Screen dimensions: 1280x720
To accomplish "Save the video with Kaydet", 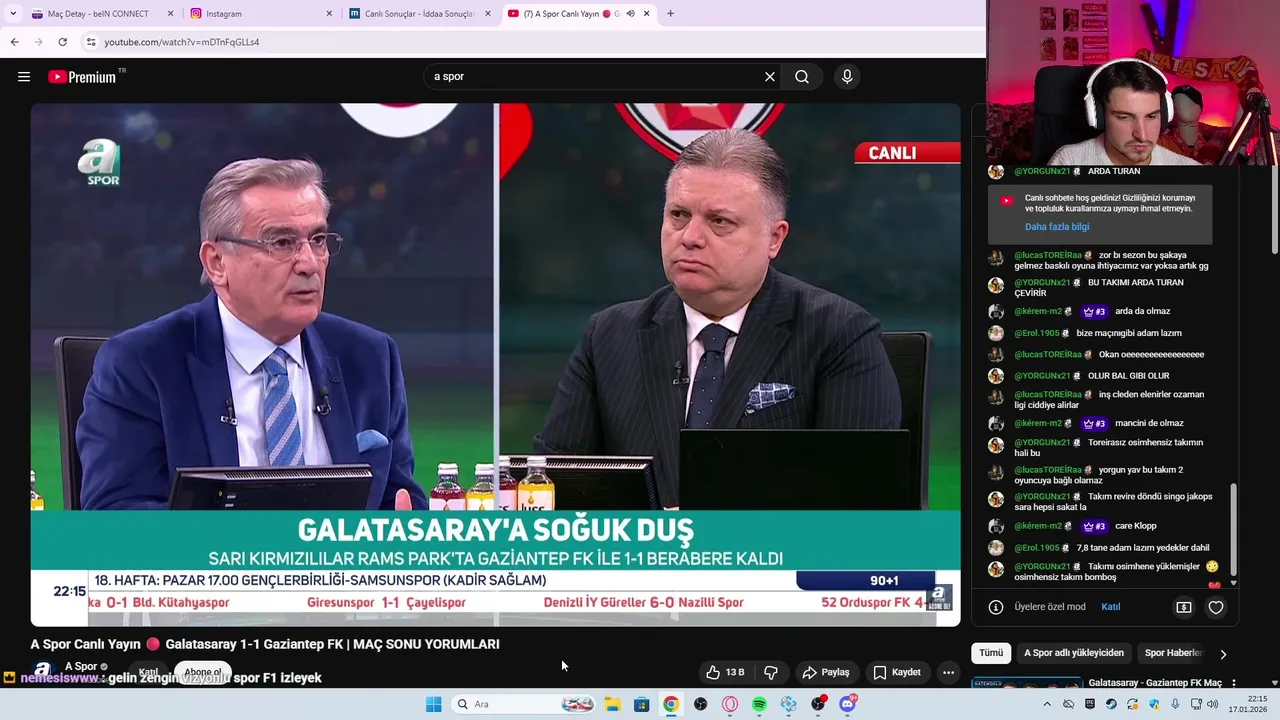I will tap(896, 672).
